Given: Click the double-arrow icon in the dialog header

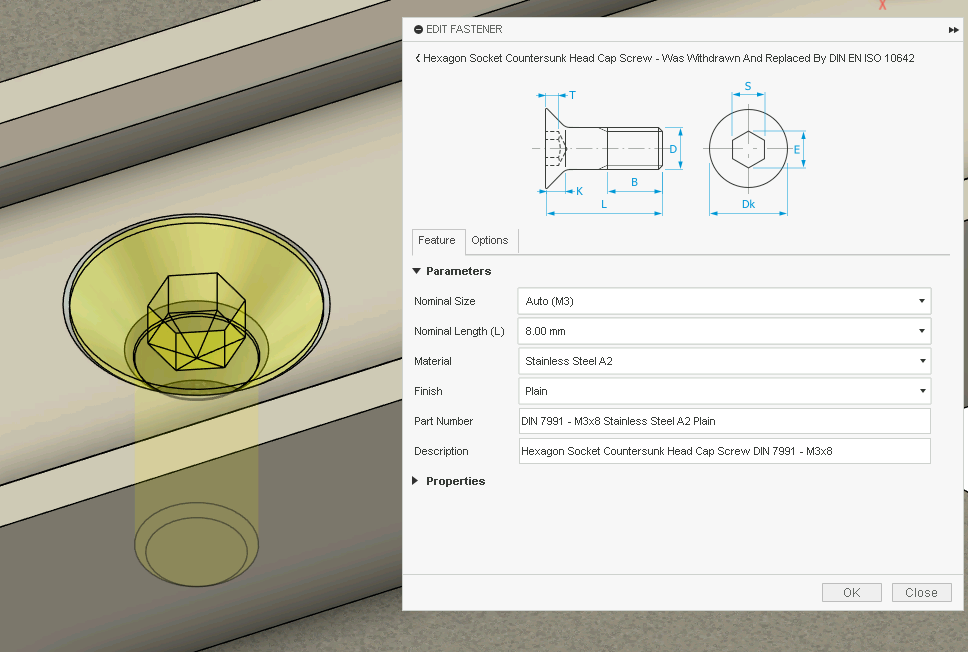Looking at the screenshot, I should (x=953, y=30).
